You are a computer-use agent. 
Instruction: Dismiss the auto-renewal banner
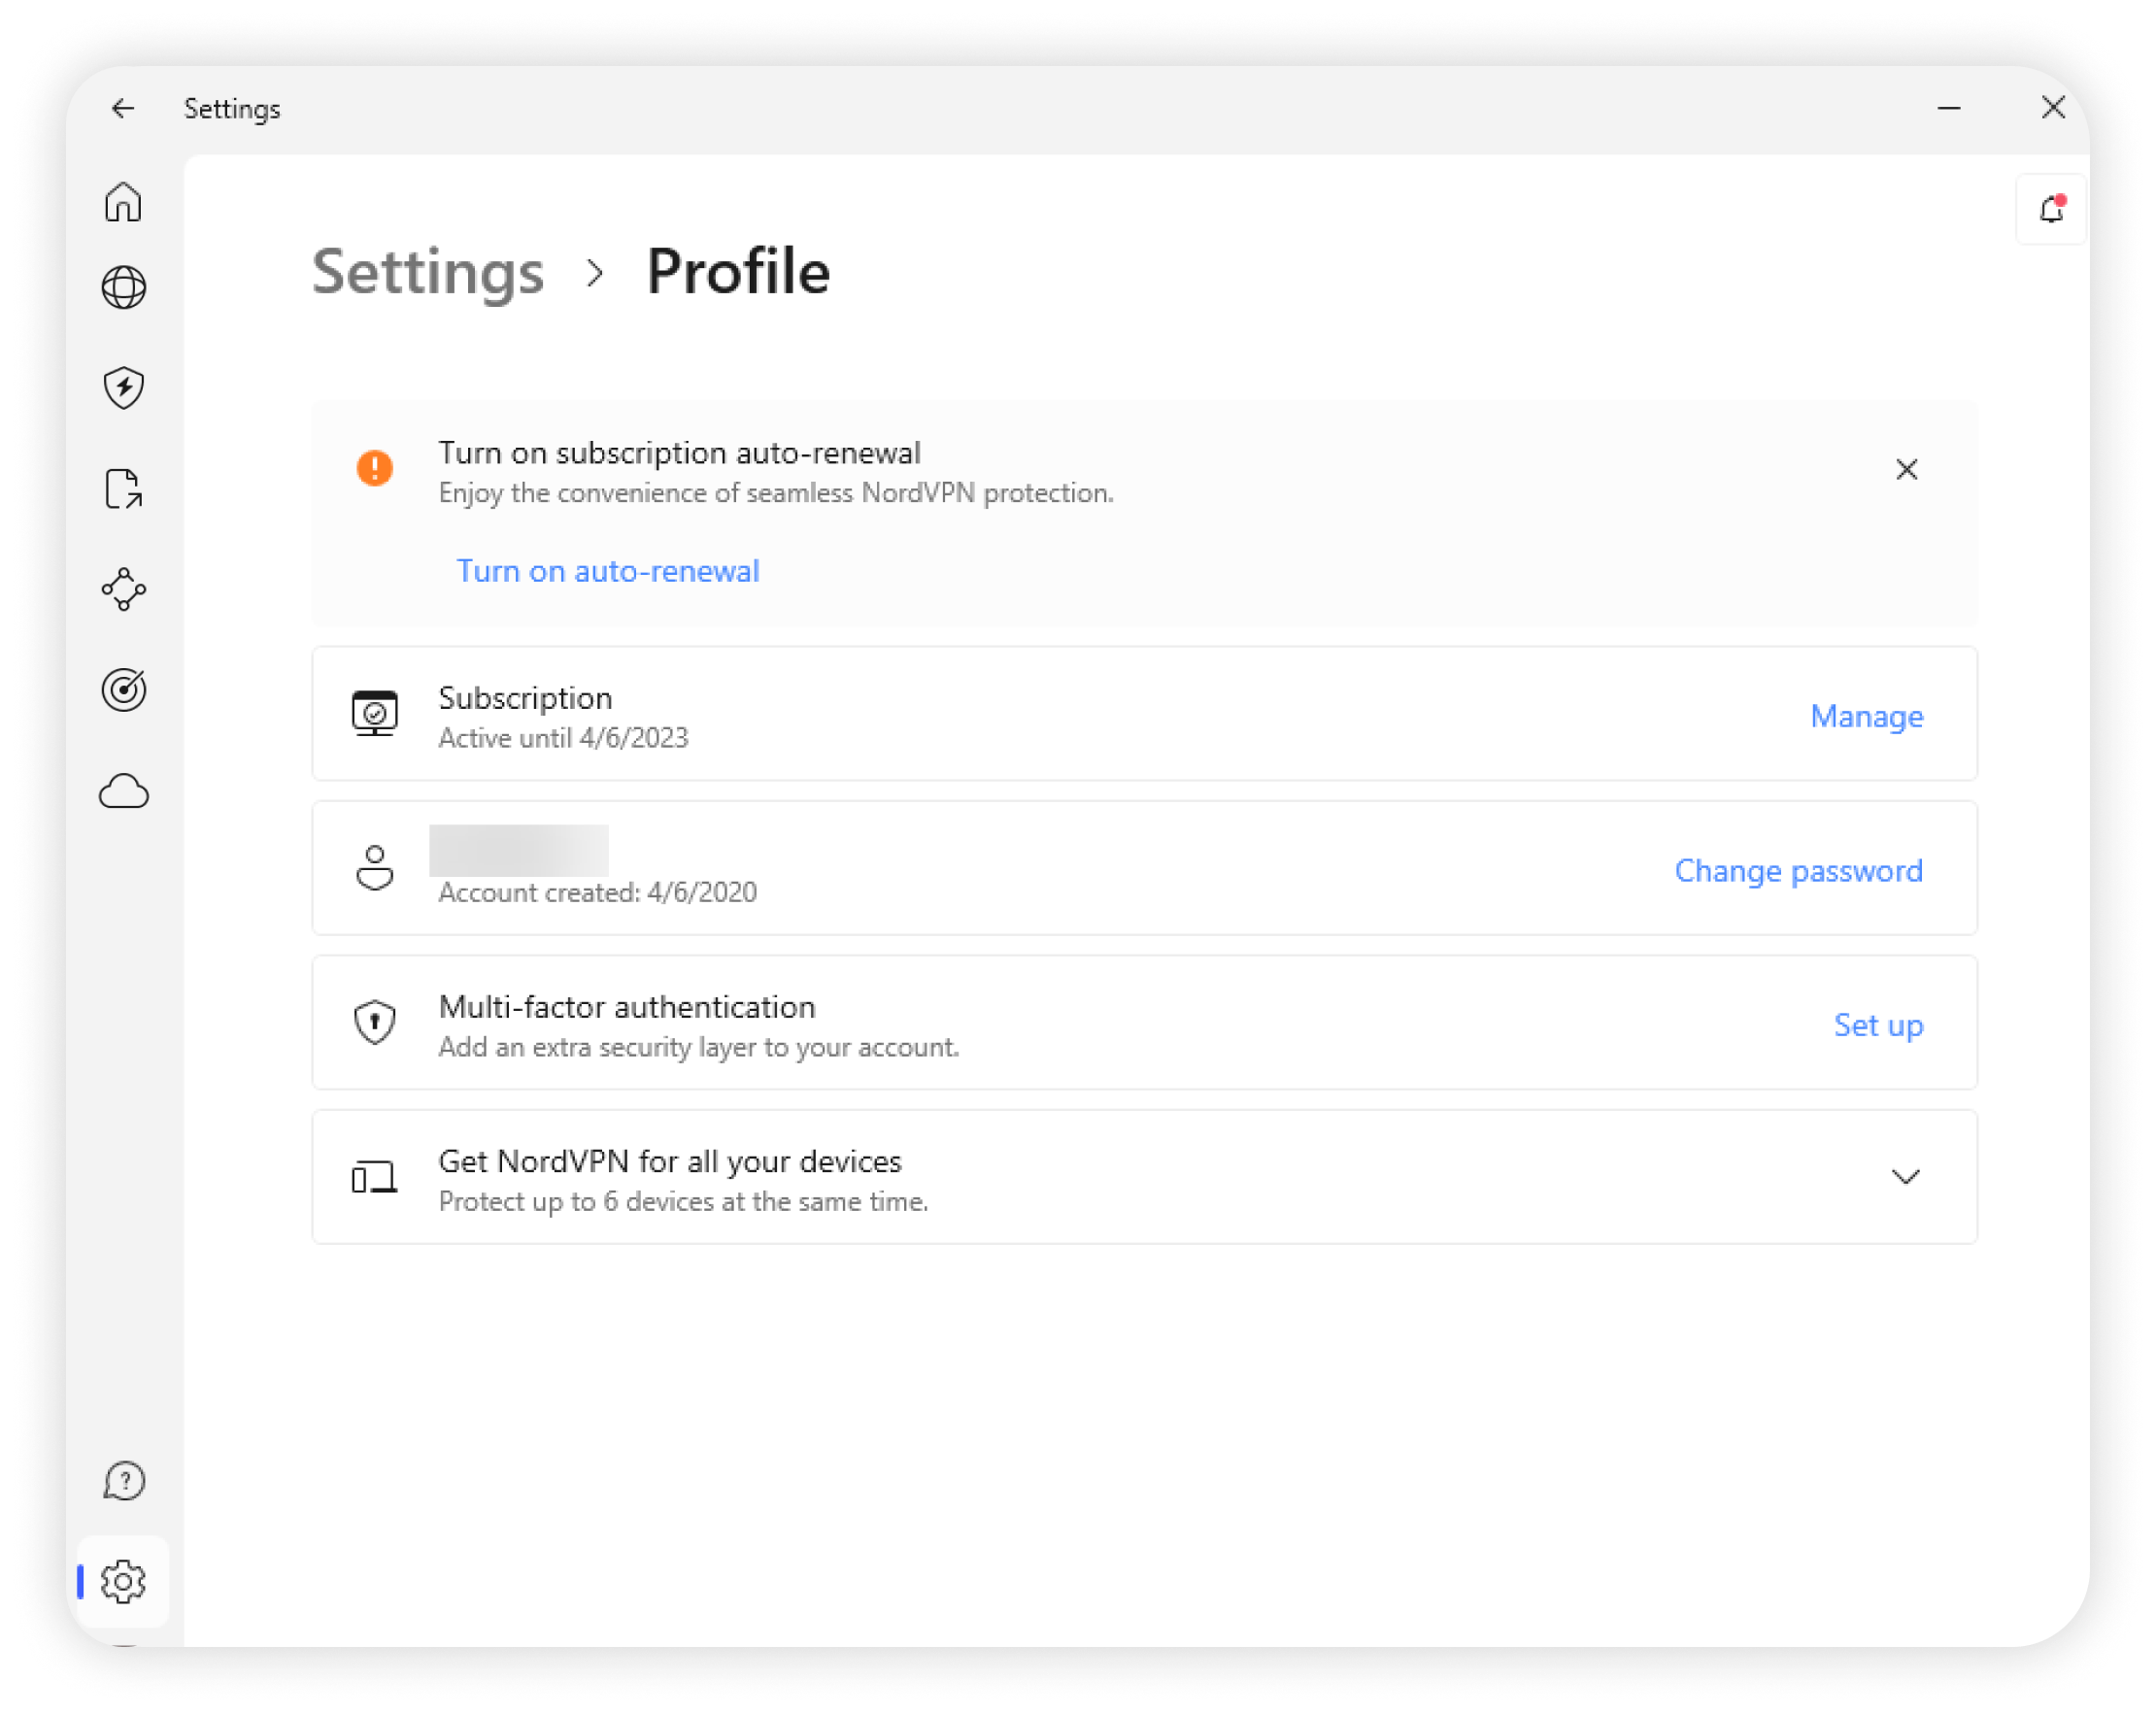pyautogui.click(x=1906, y=469)
